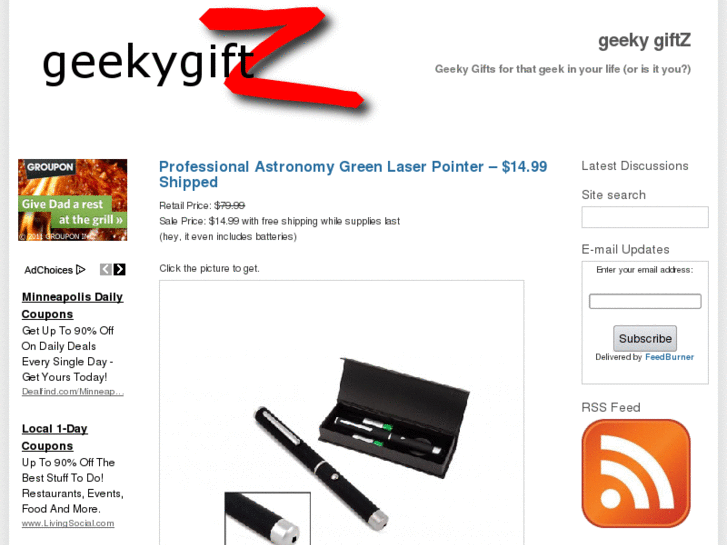Visit the Dealfind.com/Minneap... ad URL
727x545 pixels.
point(73,391)
